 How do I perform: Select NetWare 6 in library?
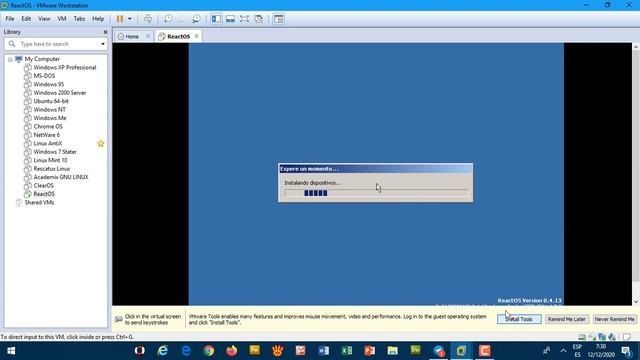point(47,135)
